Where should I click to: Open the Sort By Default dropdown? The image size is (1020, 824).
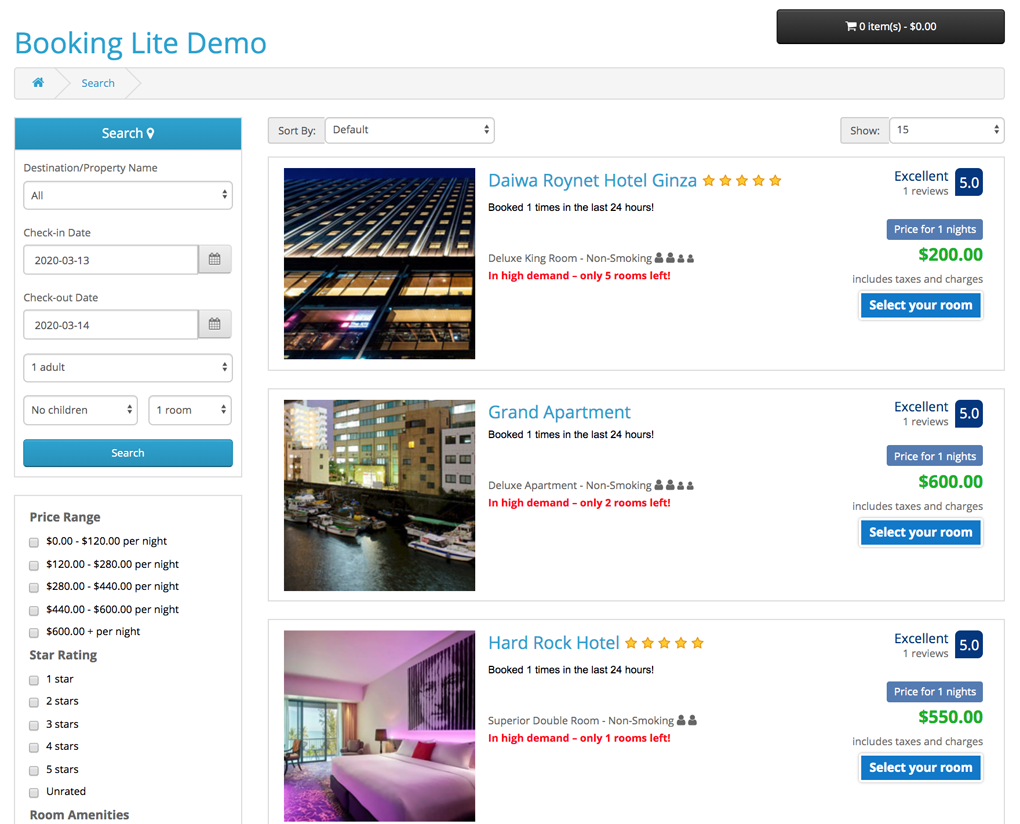[410, 130]
